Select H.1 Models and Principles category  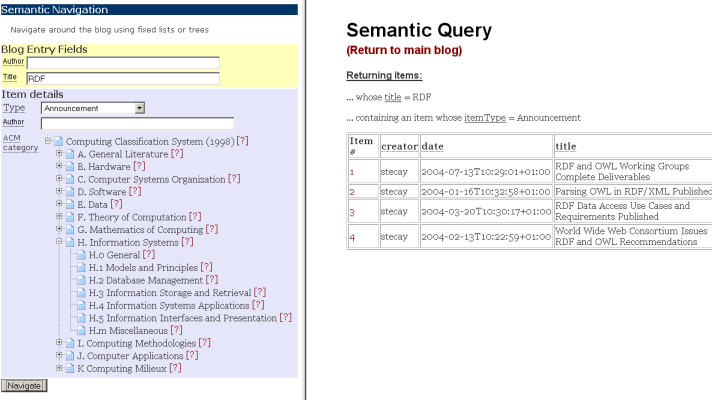pyautogui.click(x=143, y=267)
